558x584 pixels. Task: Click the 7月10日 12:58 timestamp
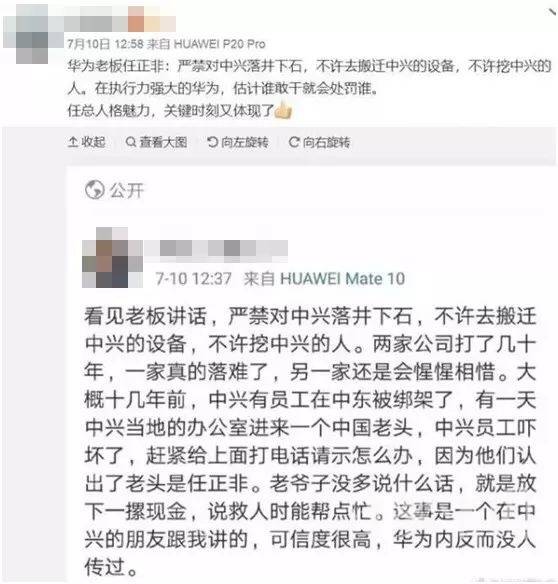tap(105, 44)
